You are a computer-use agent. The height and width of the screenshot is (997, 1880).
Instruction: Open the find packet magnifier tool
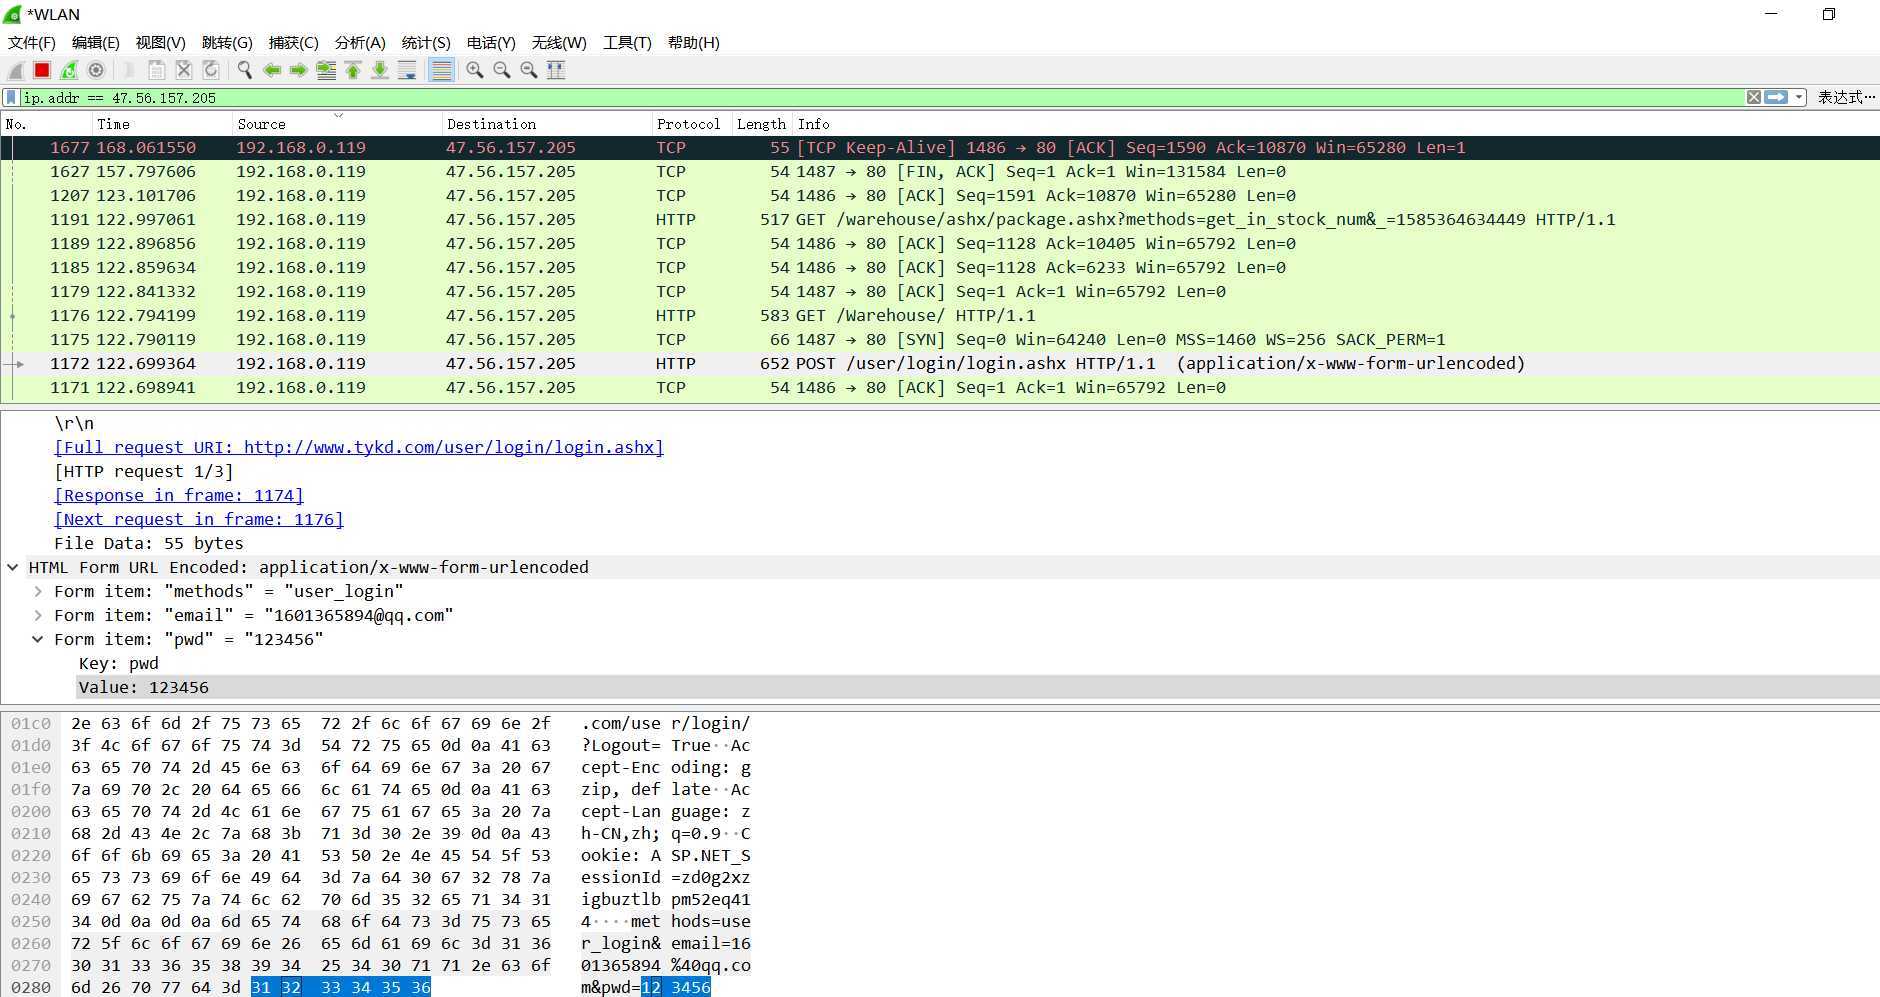point(244,70)
